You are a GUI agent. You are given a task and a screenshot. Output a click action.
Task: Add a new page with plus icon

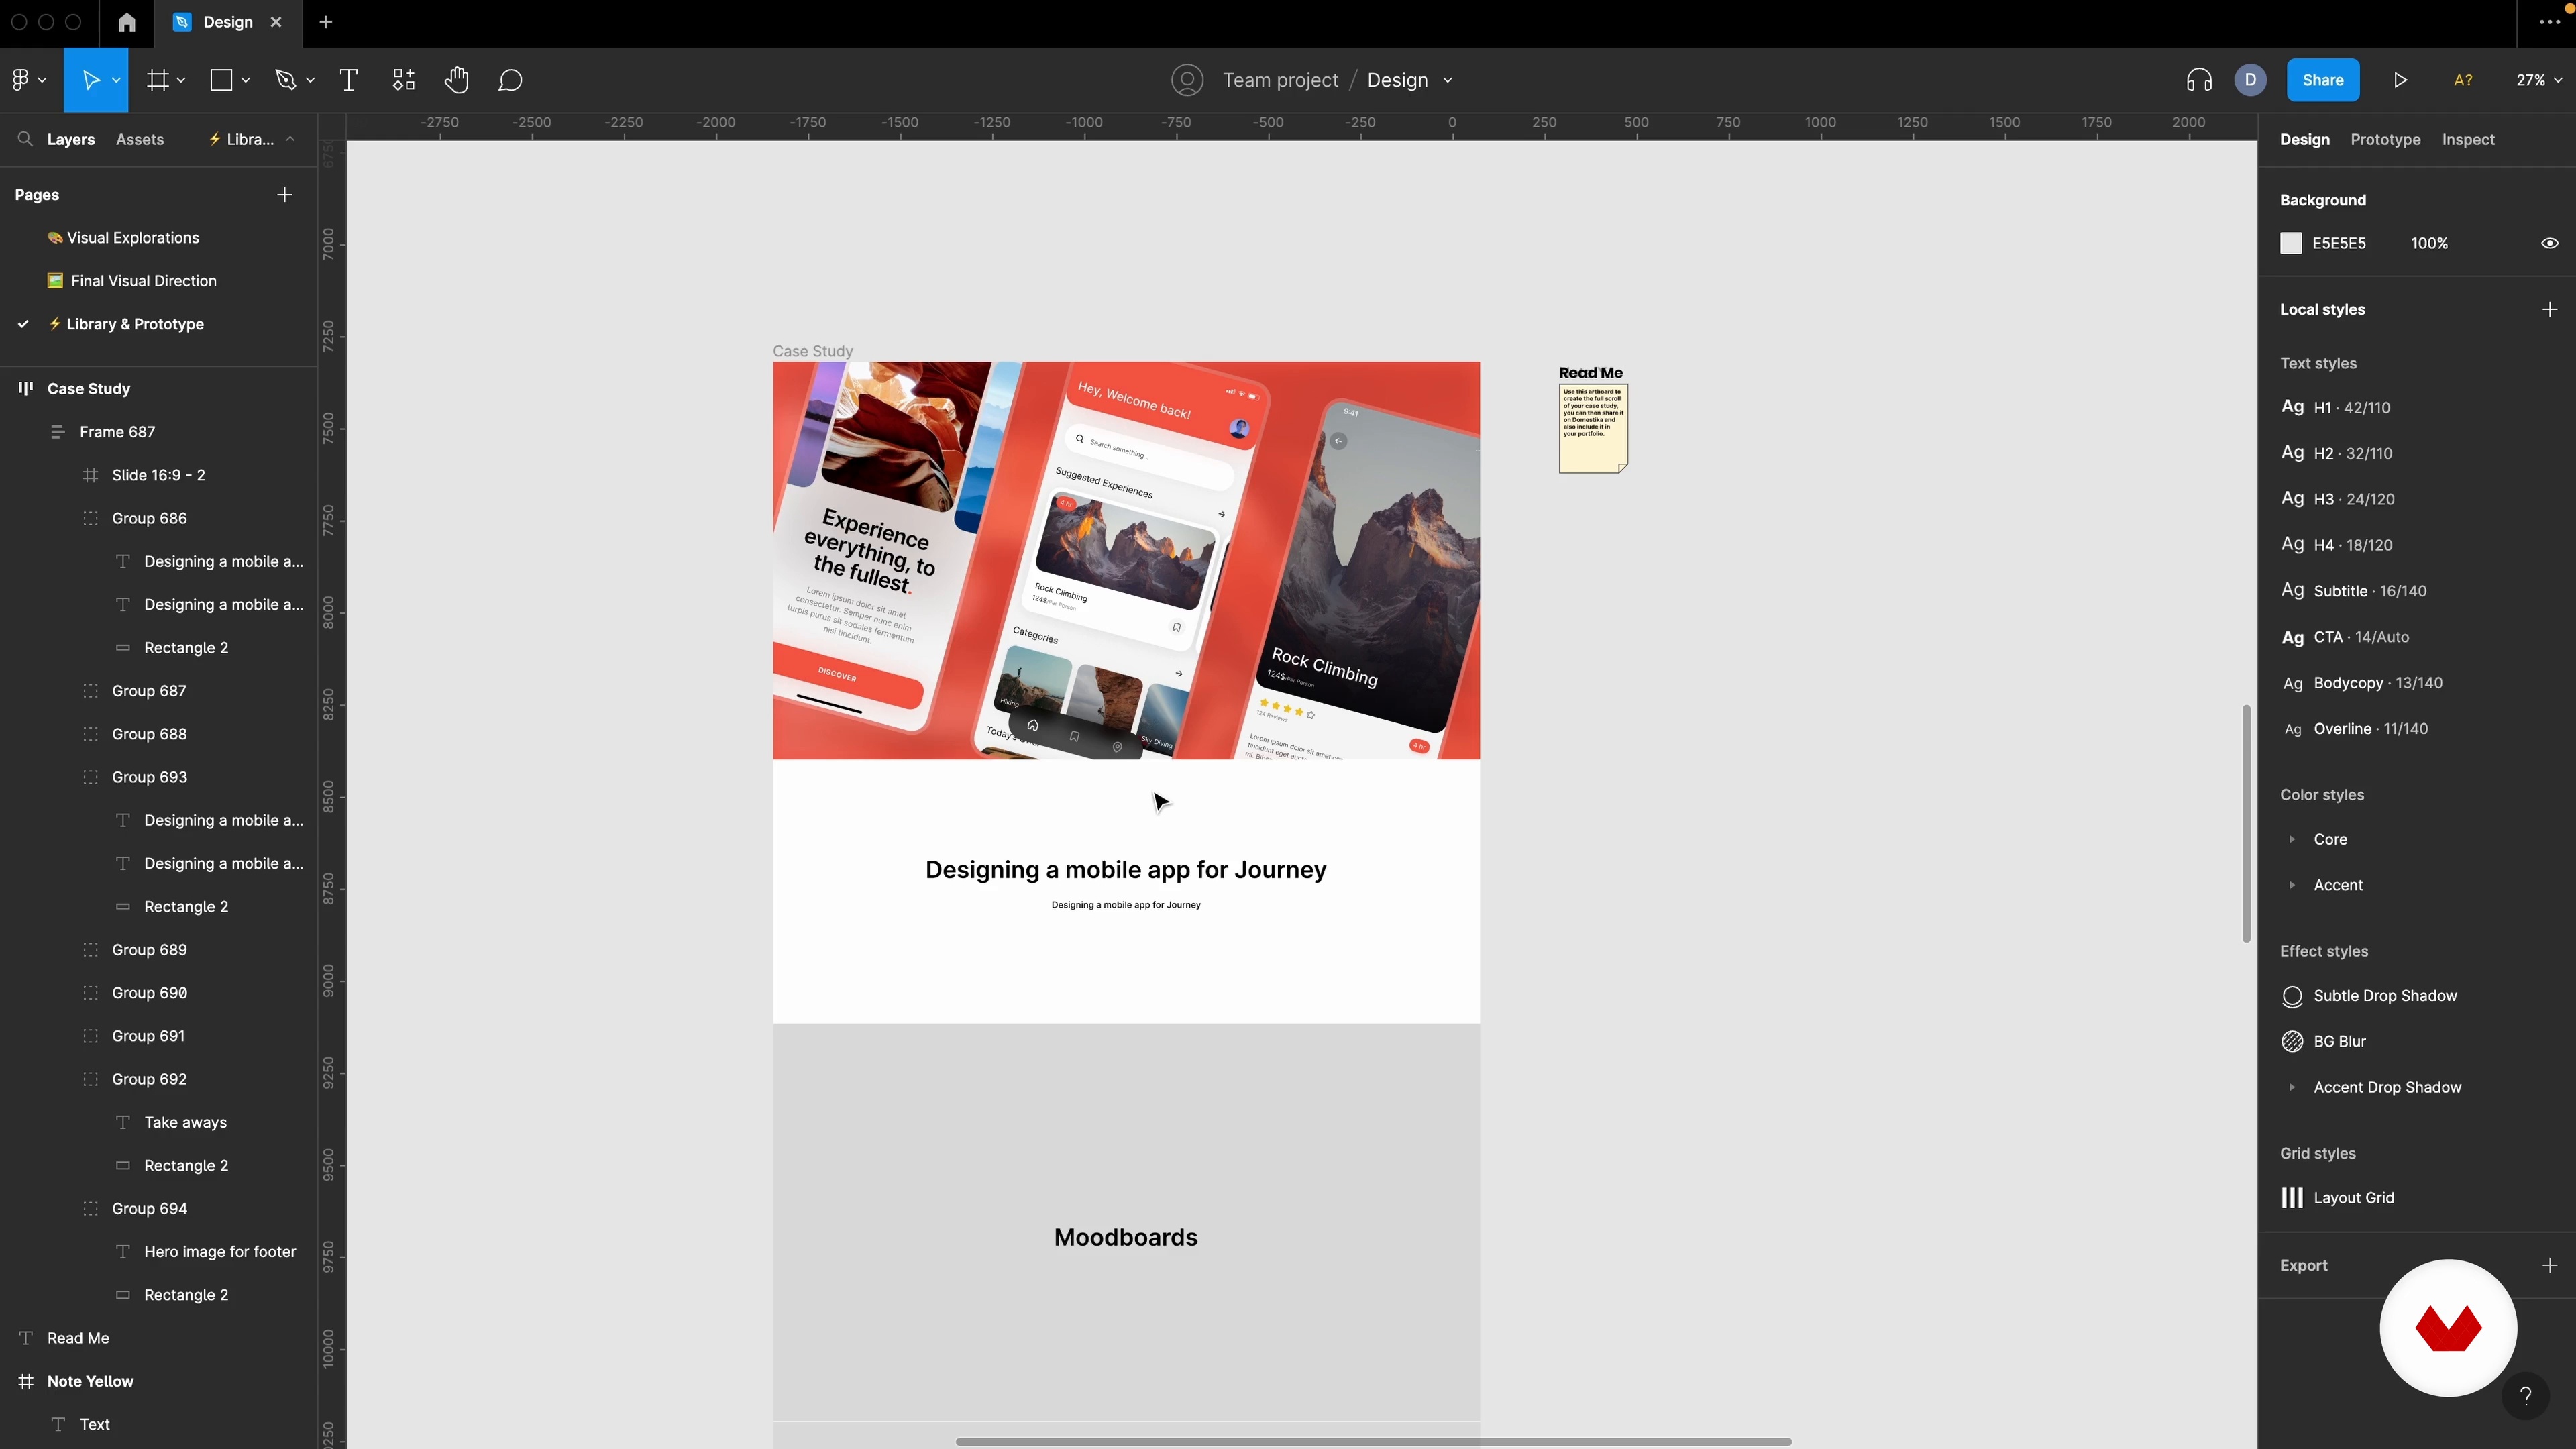(285, 194)
